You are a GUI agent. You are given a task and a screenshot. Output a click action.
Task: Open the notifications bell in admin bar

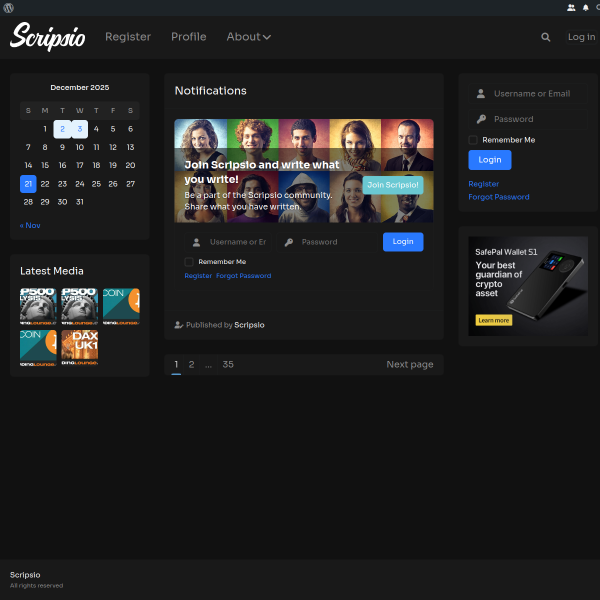click(x=585, y=8)
